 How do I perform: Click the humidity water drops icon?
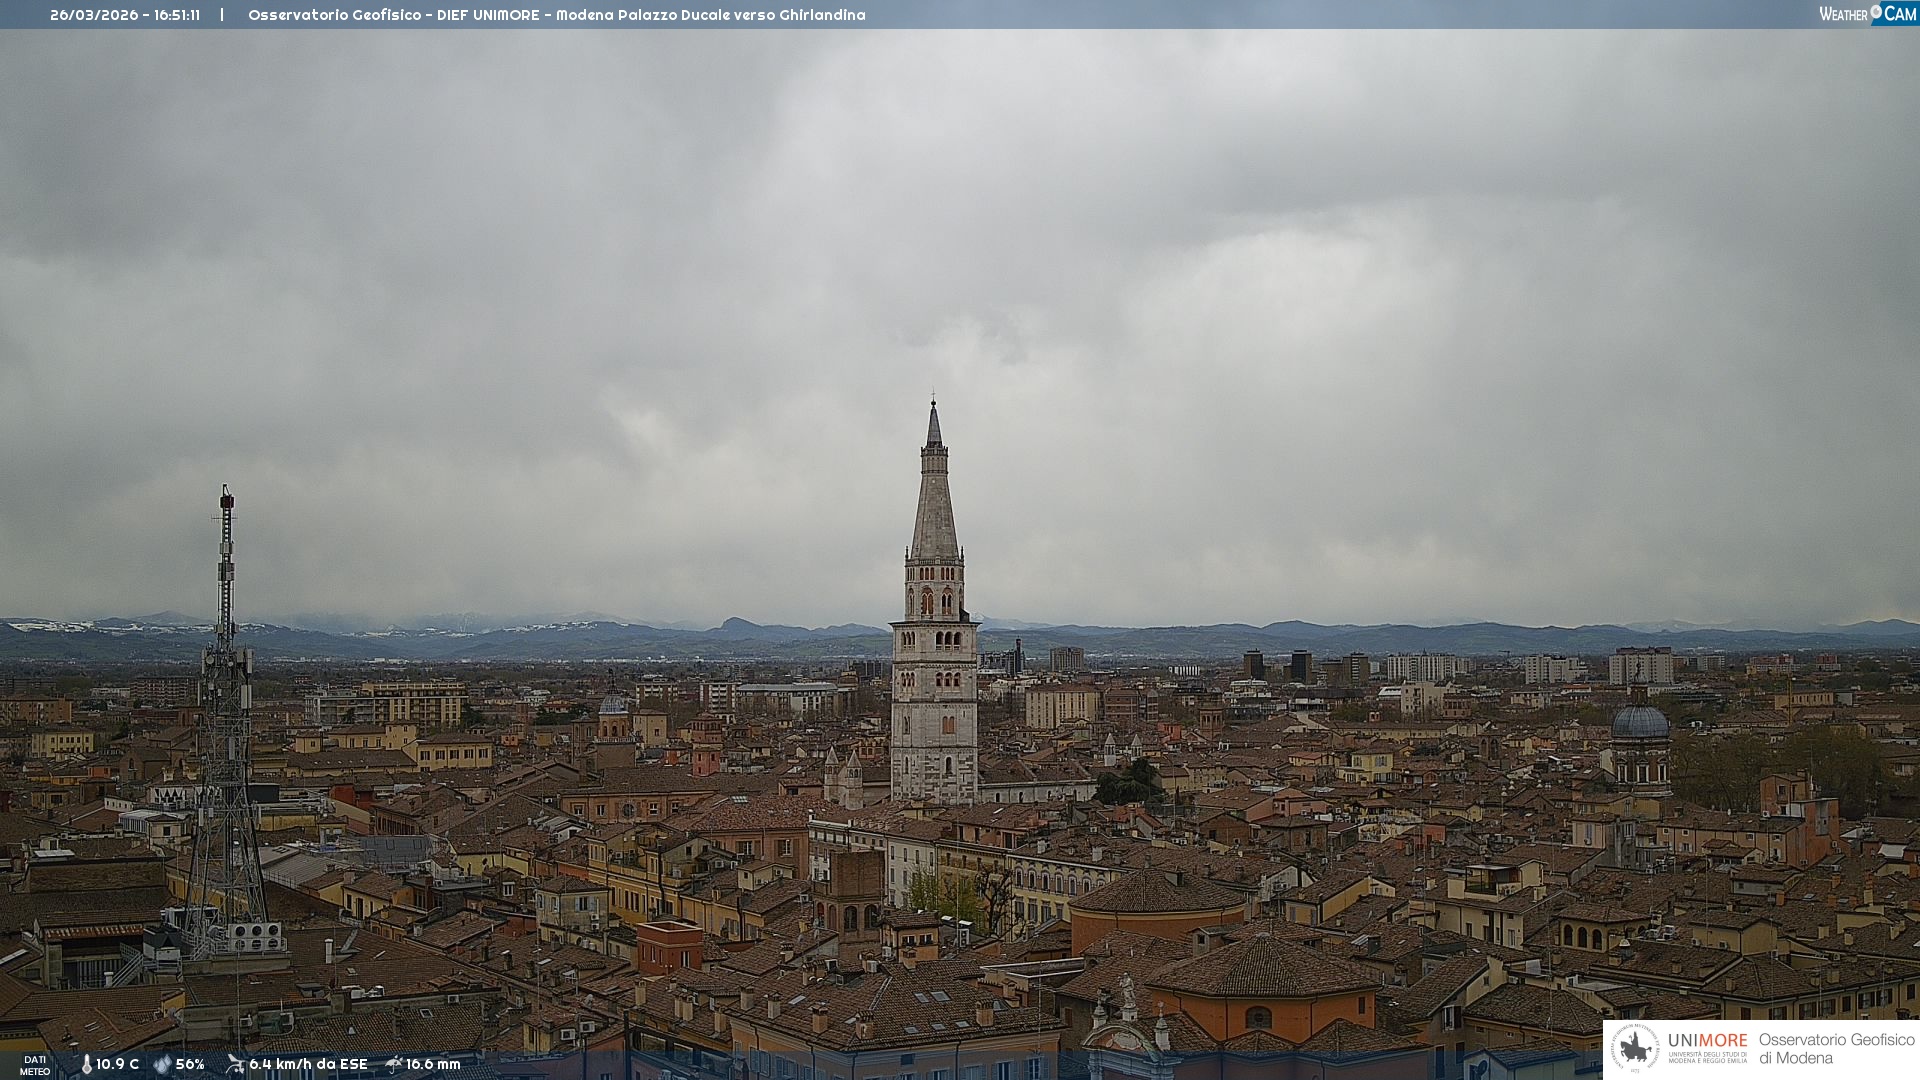coord(162,1064)
